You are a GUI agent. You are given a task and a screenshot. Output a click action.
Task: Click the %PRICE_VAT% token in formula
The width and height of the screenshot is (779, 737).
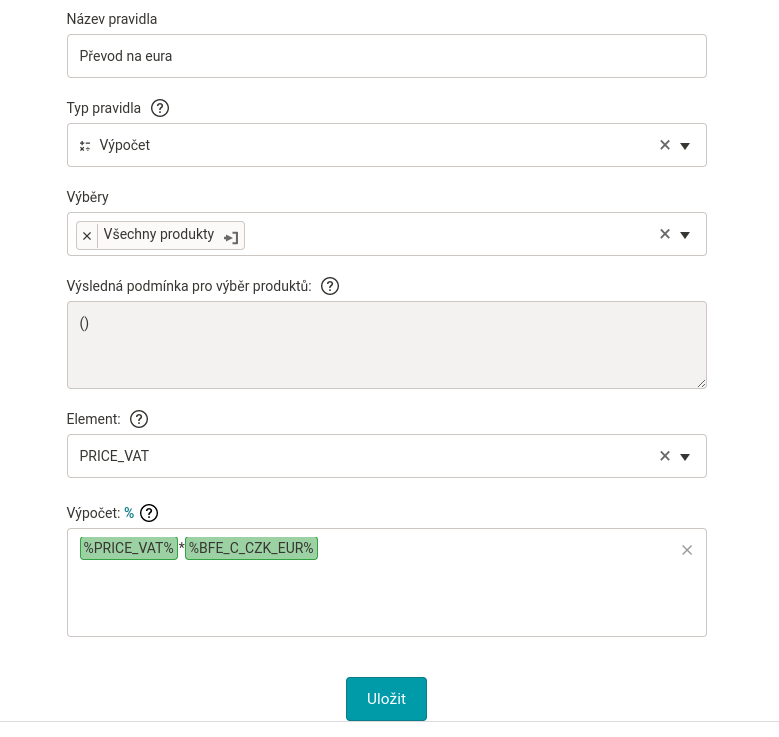pyautogui.click(x=129, y=548)
